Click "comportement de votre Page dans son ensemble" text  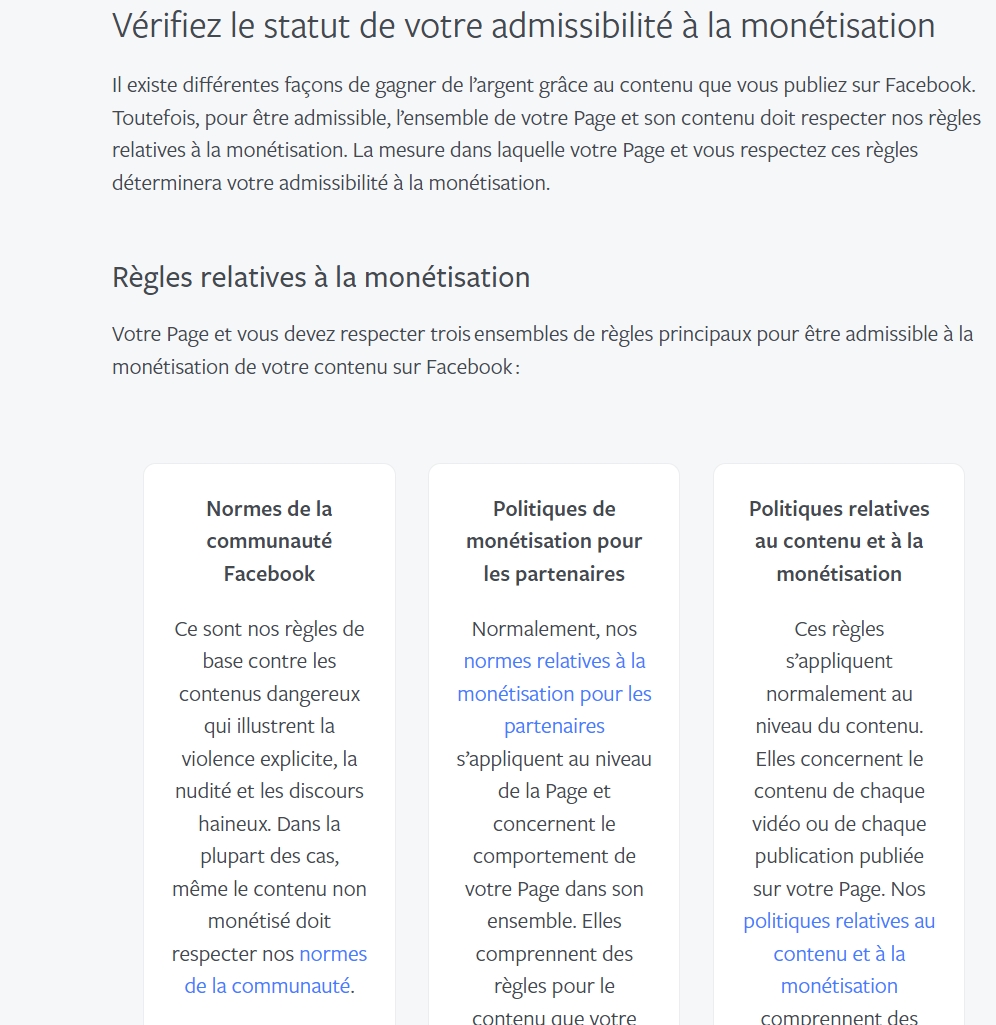[x=554, y=873]
